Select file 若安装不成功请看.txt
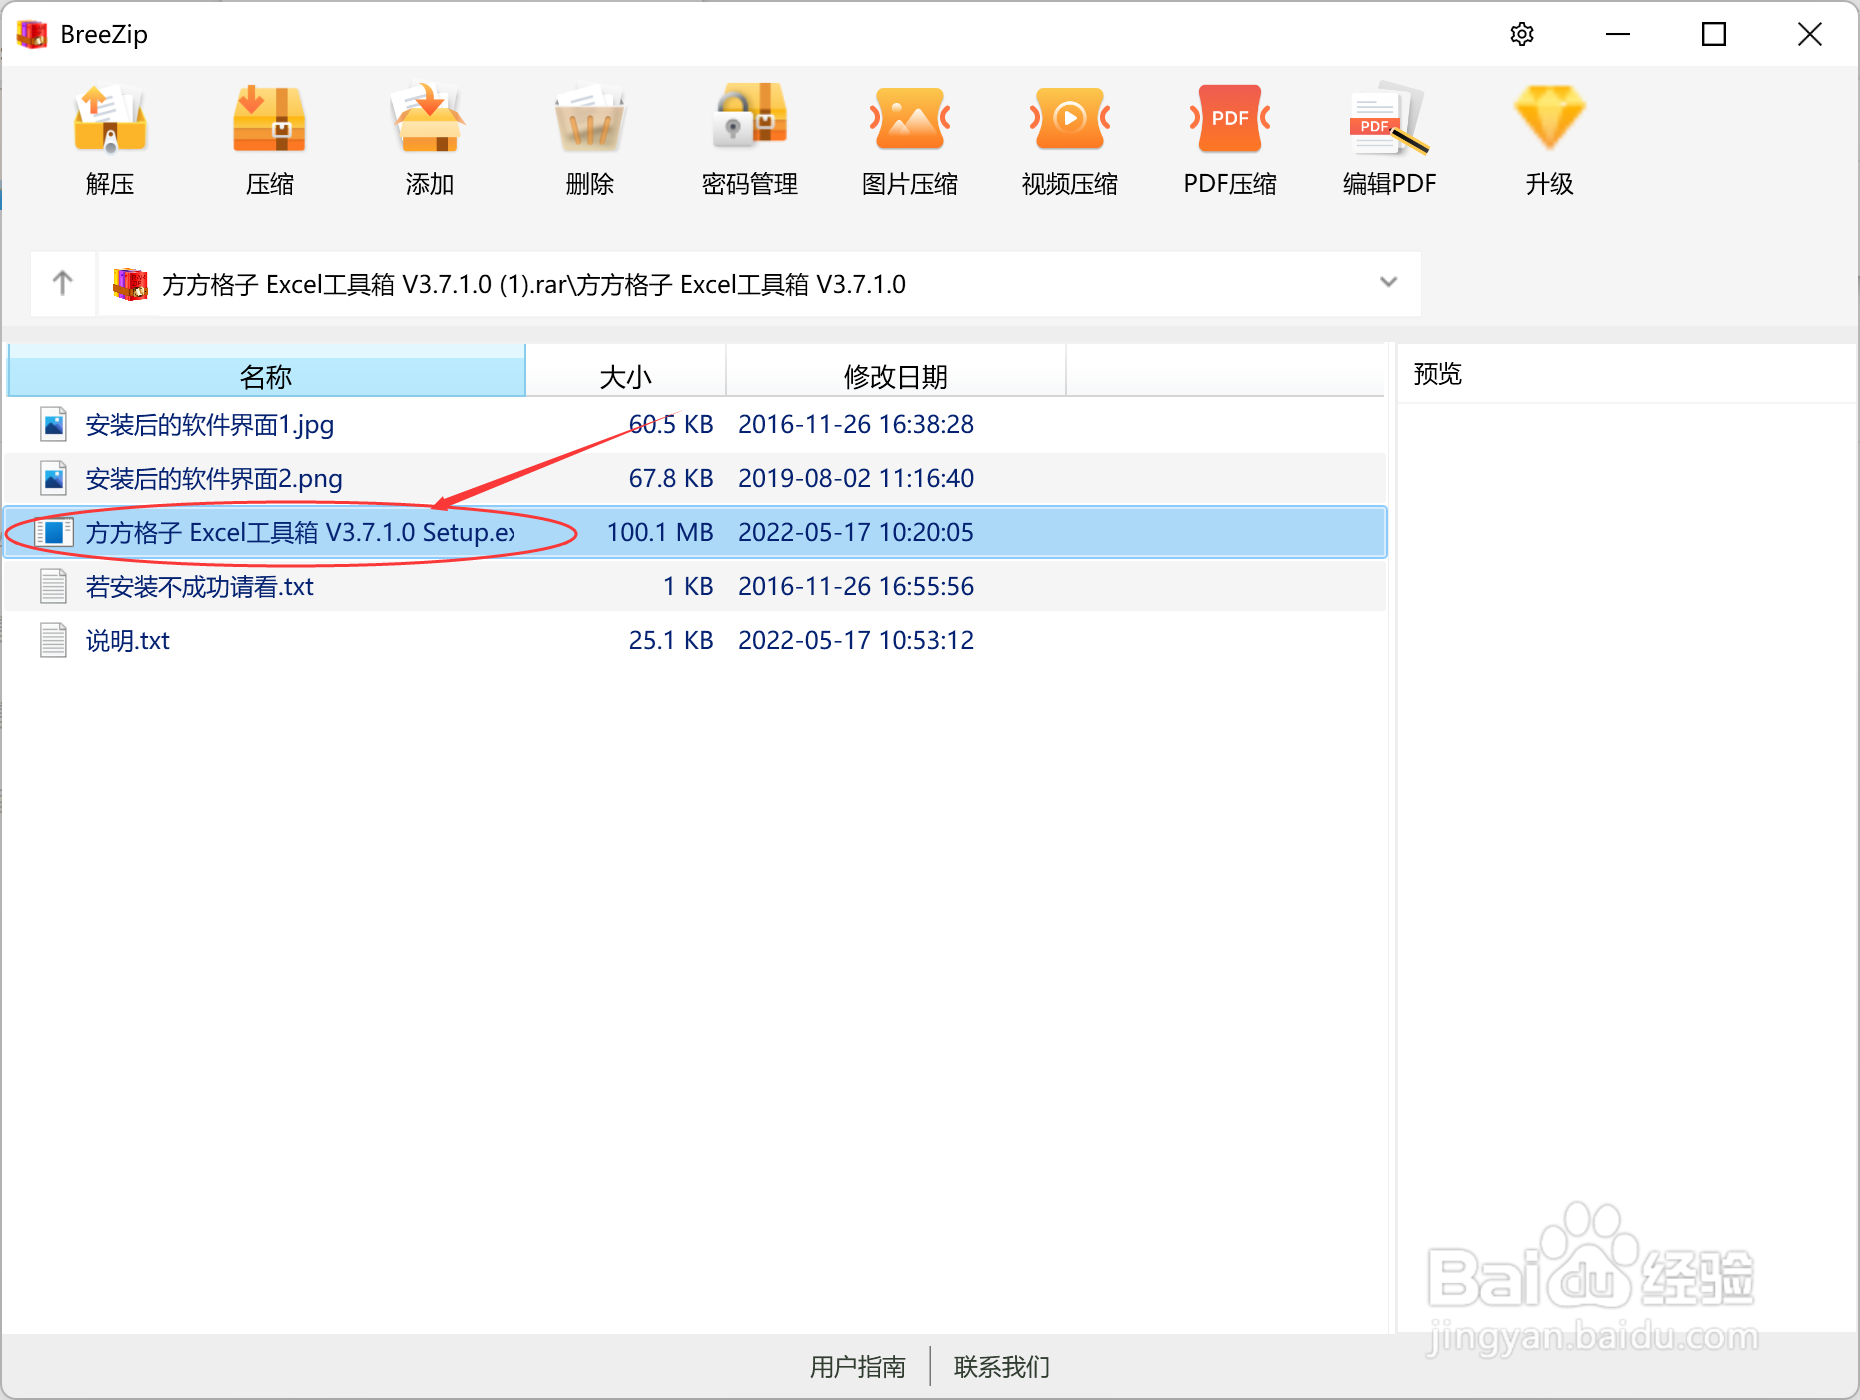 point(199,586)
